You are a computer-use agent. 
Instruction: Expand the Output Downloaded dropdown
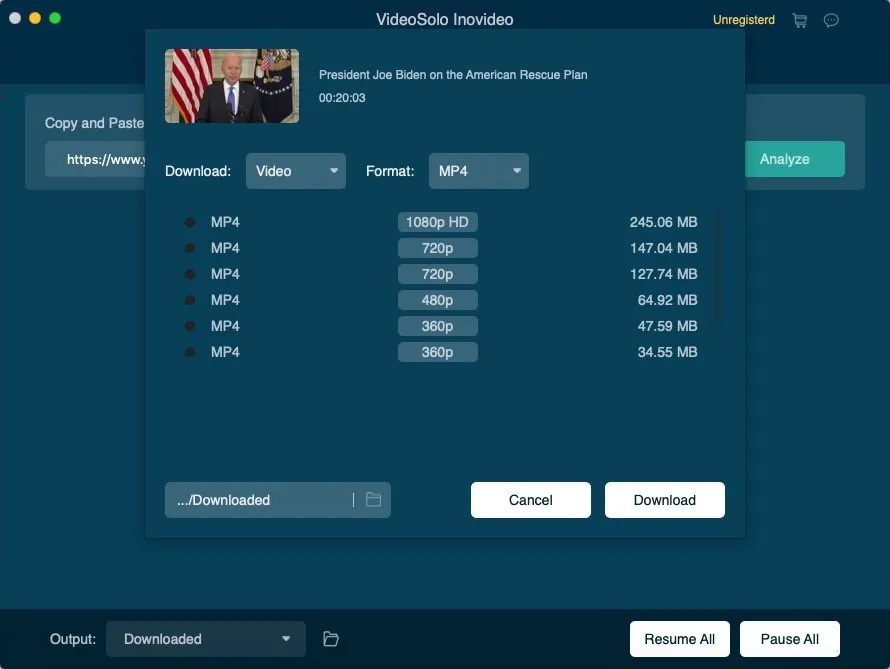(205, 638)
